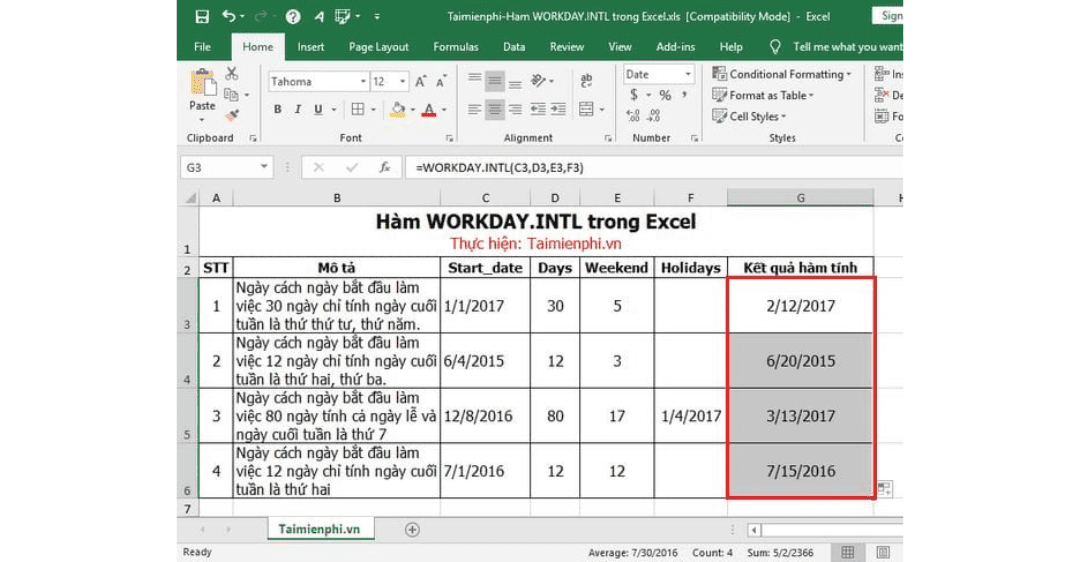
Task: Open the Name Box dropdown arrow
Action: pyautogui.click(x=264, y=168)
